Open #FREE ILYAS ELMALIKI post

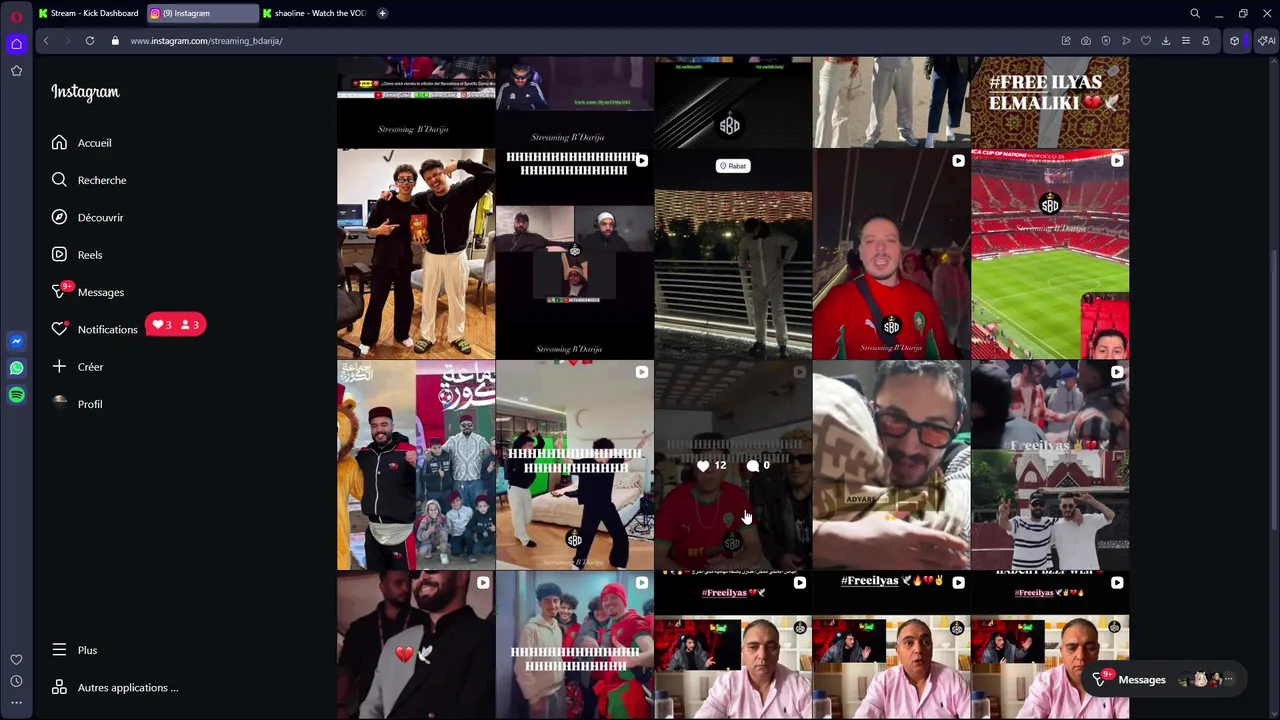click(1050, 102)
